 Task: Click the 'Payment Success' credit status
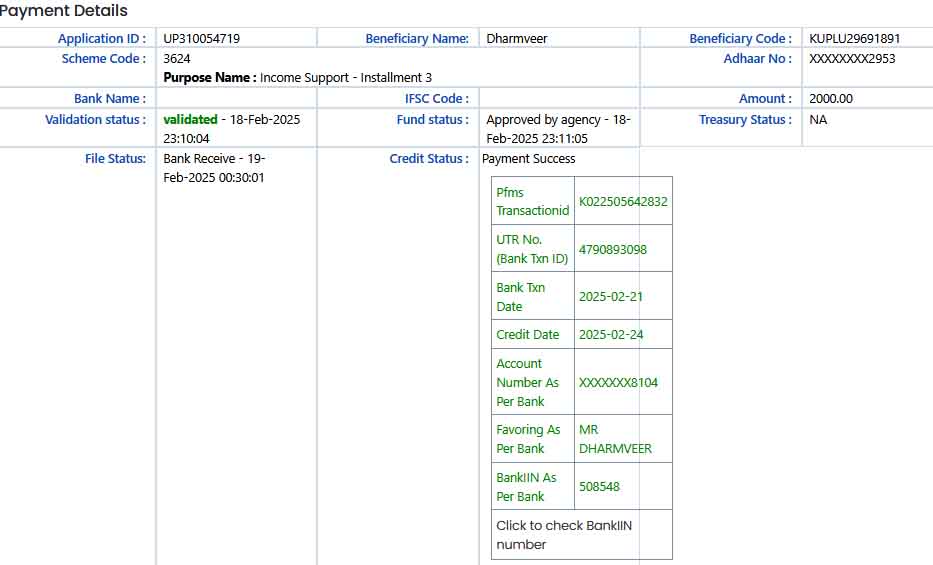click(x=529, y=159)
